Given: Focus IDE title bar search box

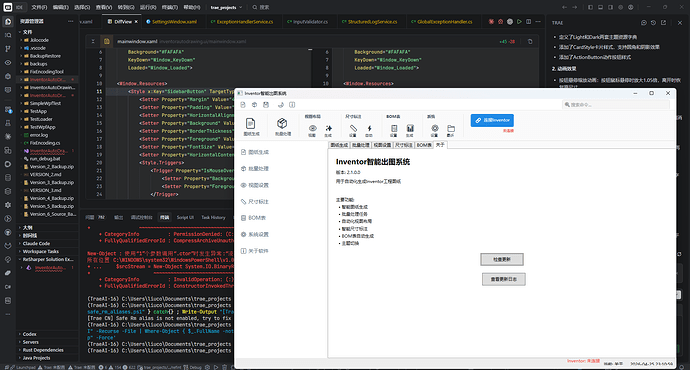Looking at the screenshot, I should pyautogui.click(x=261, y=7).
